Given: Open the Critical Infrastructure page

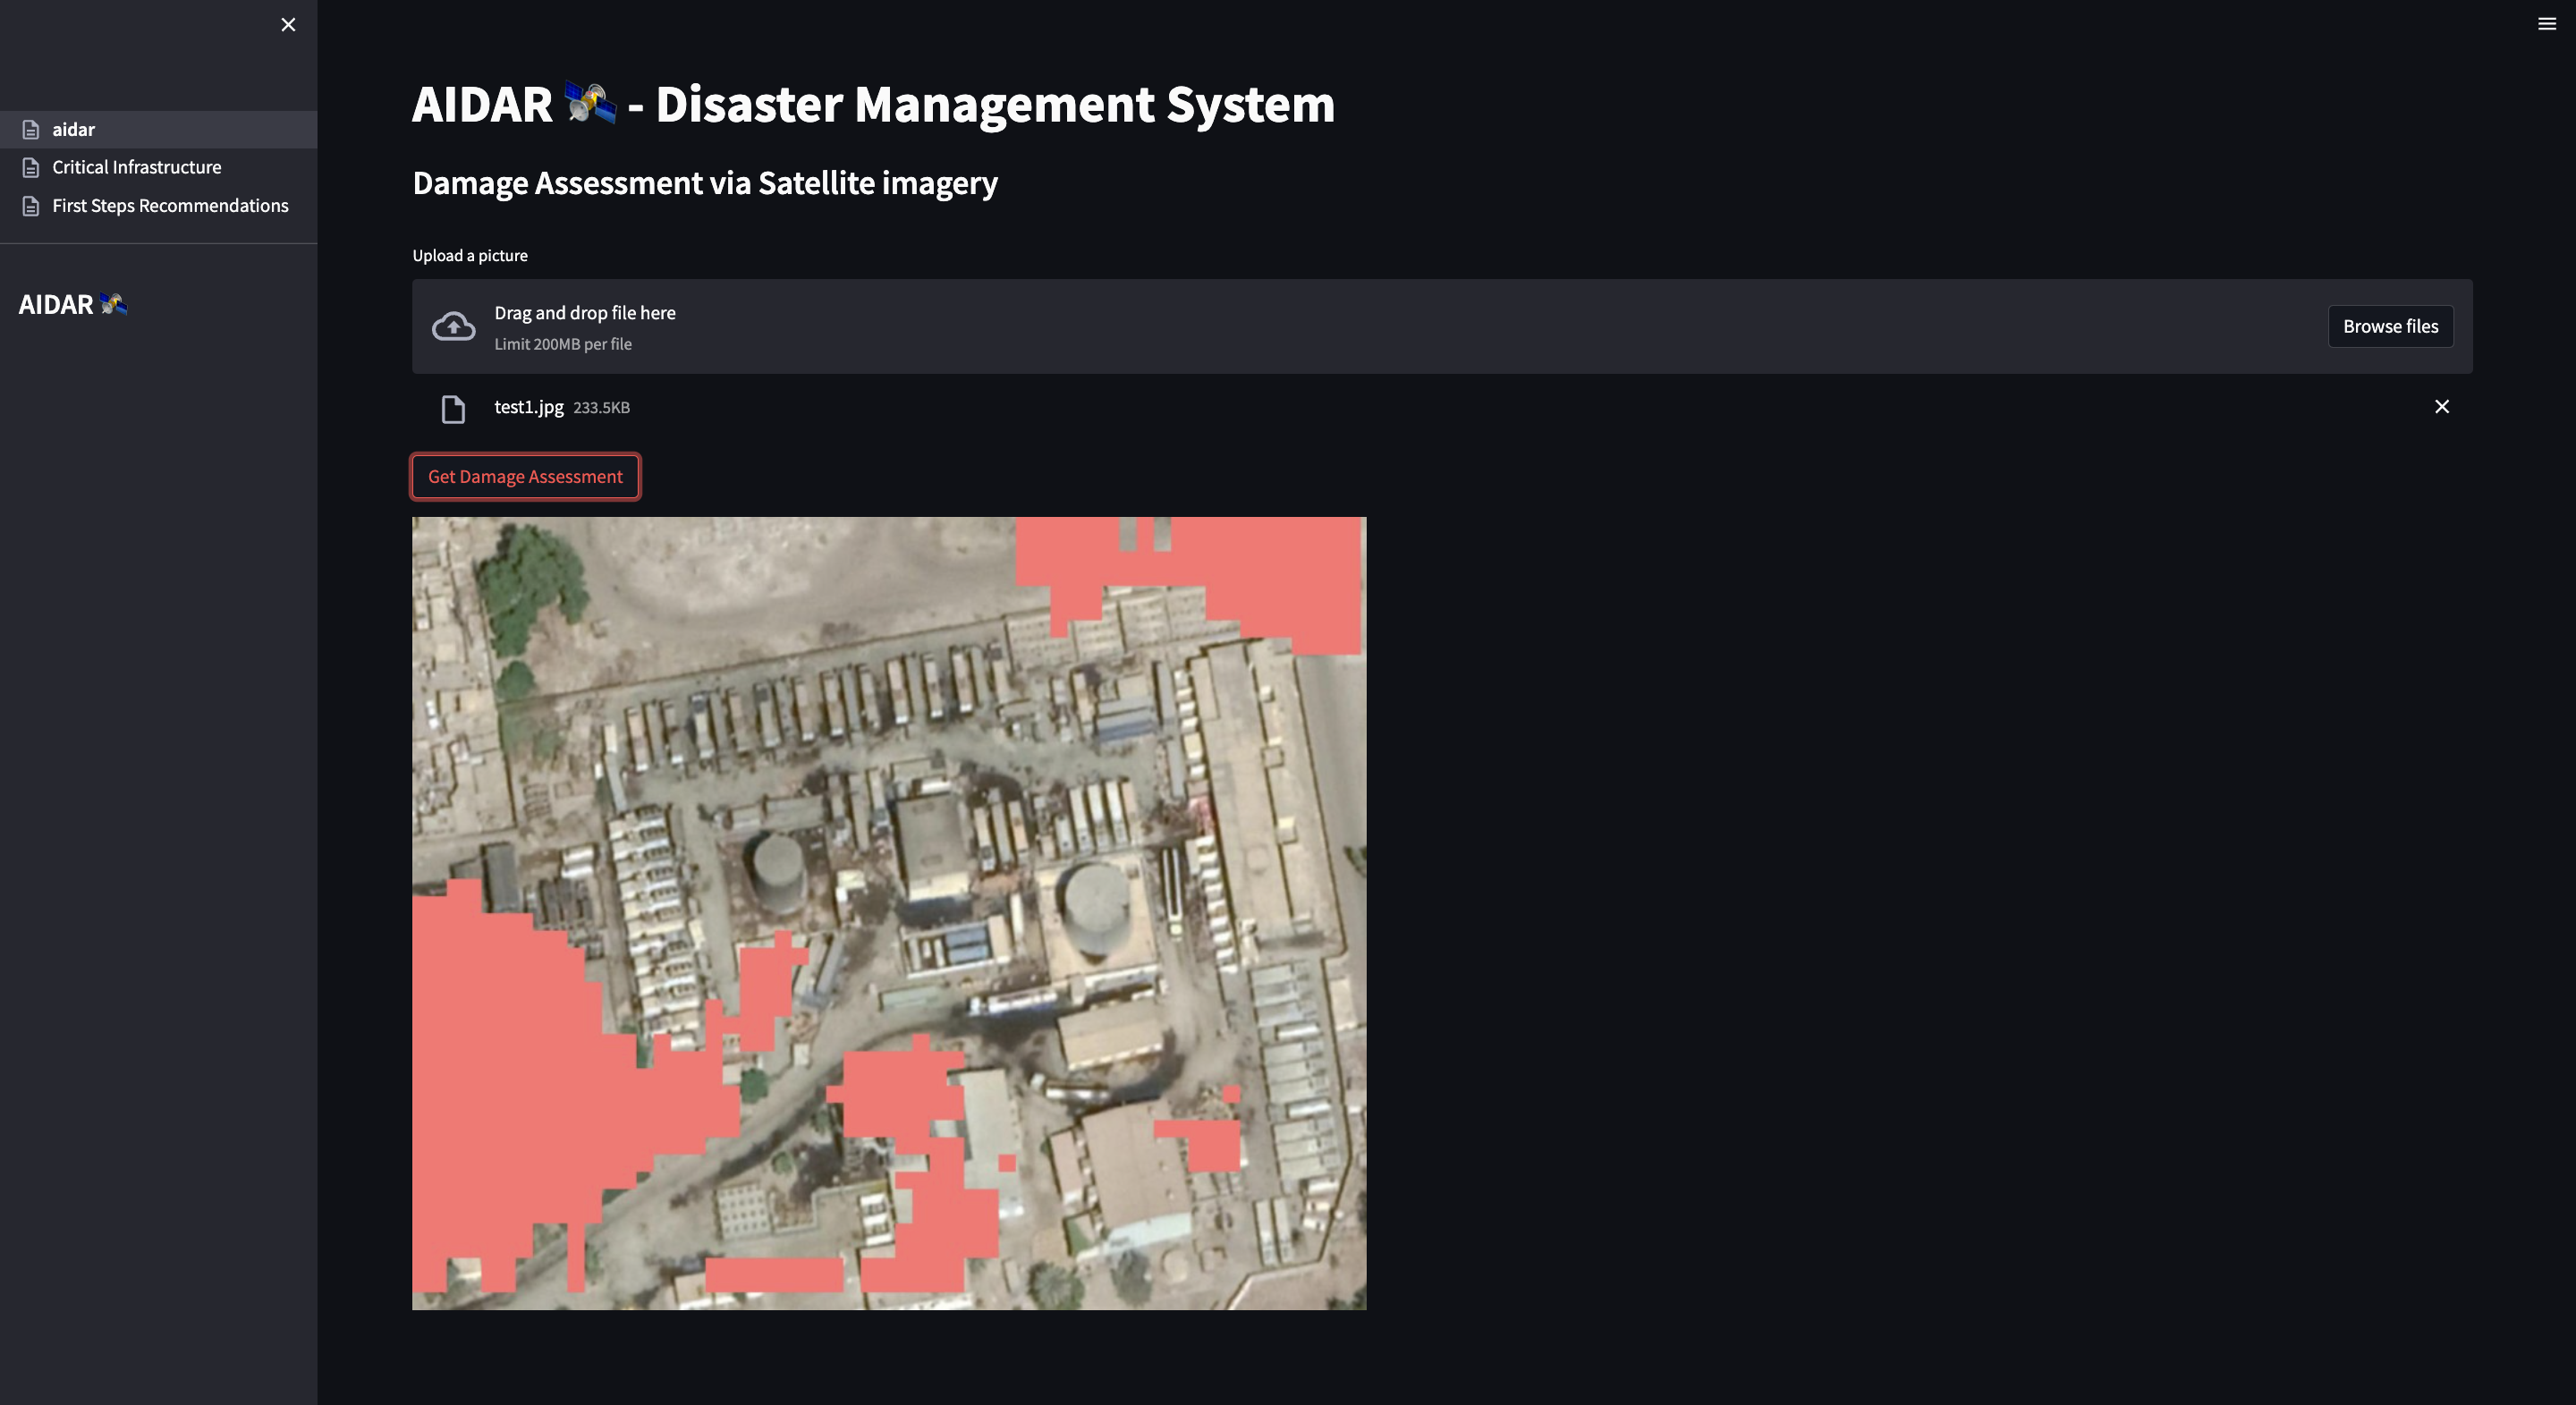Looking at the screenshot, I should click(x=137, y=168).
